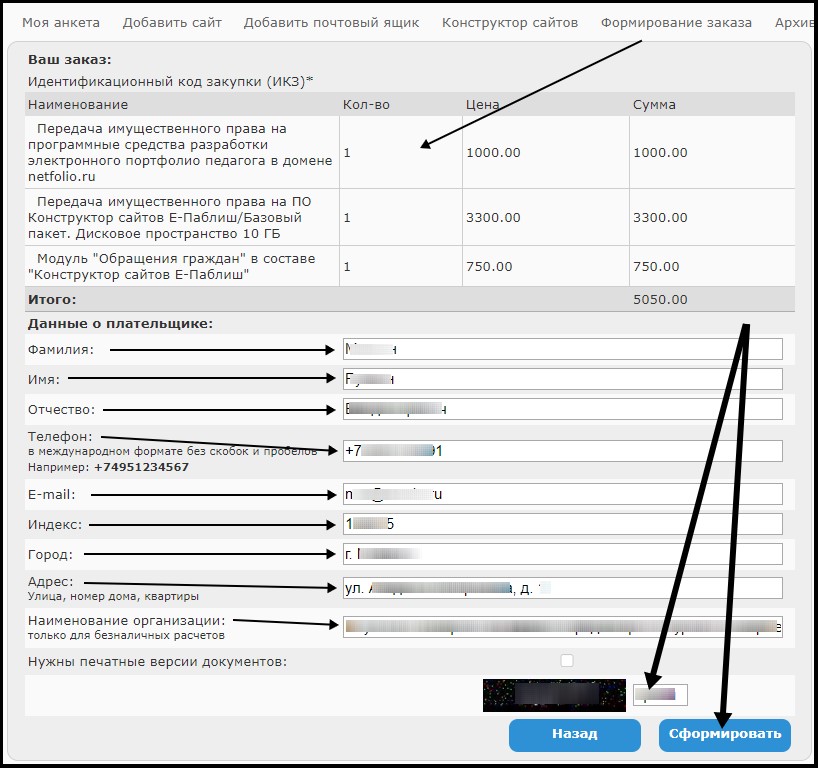Viewport: 818px width, 768px height.
Task: Focus the Индекс postal code field
Action: tap(562, 524)
